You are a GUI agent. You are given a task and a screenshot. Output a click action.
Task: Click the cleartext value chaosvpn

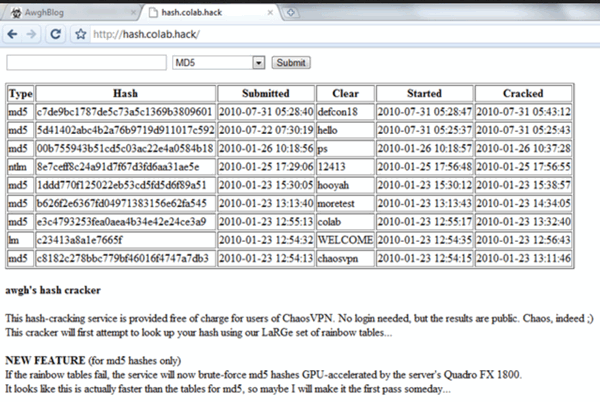338,259
